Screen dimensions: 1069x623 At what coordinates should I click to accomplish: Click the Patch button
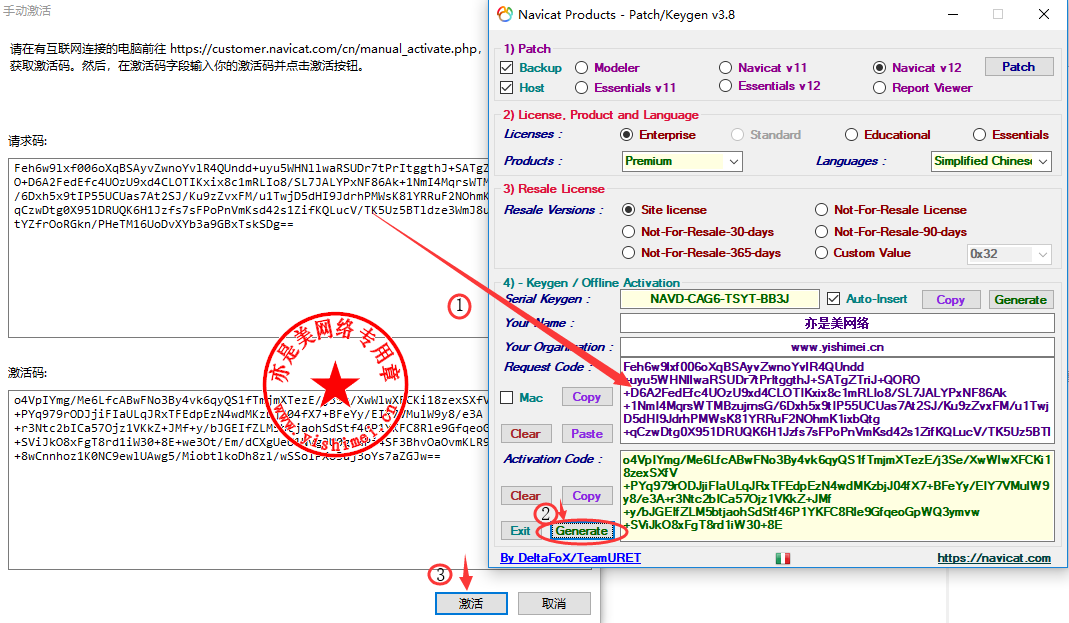tap(1019, 67)
